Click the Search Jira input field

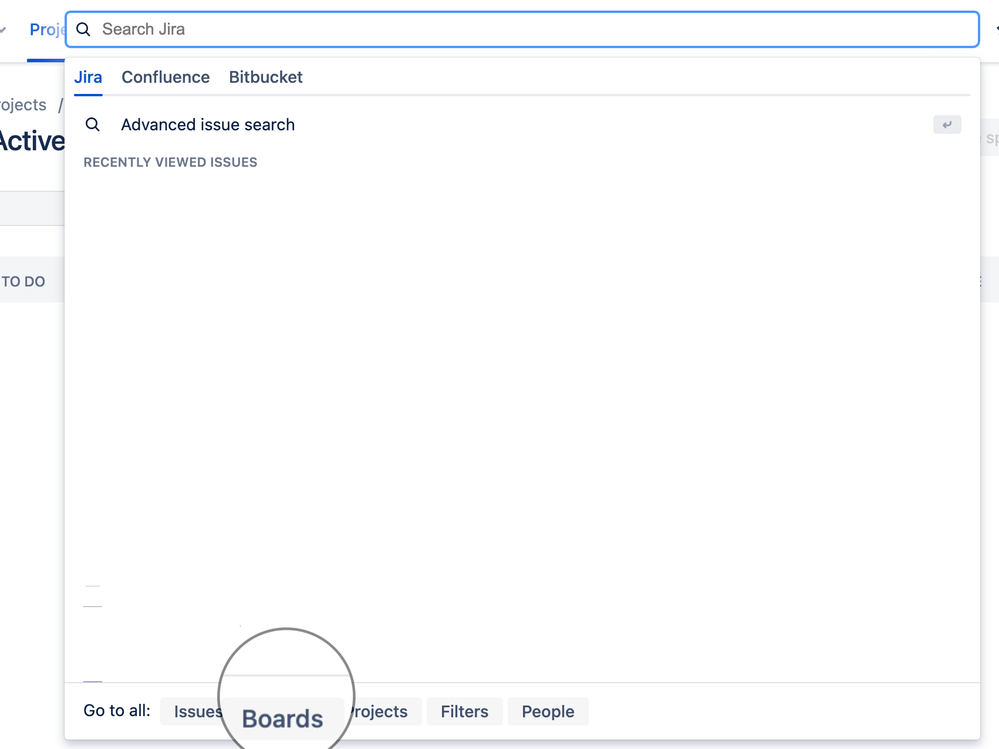tap(522, 29)
